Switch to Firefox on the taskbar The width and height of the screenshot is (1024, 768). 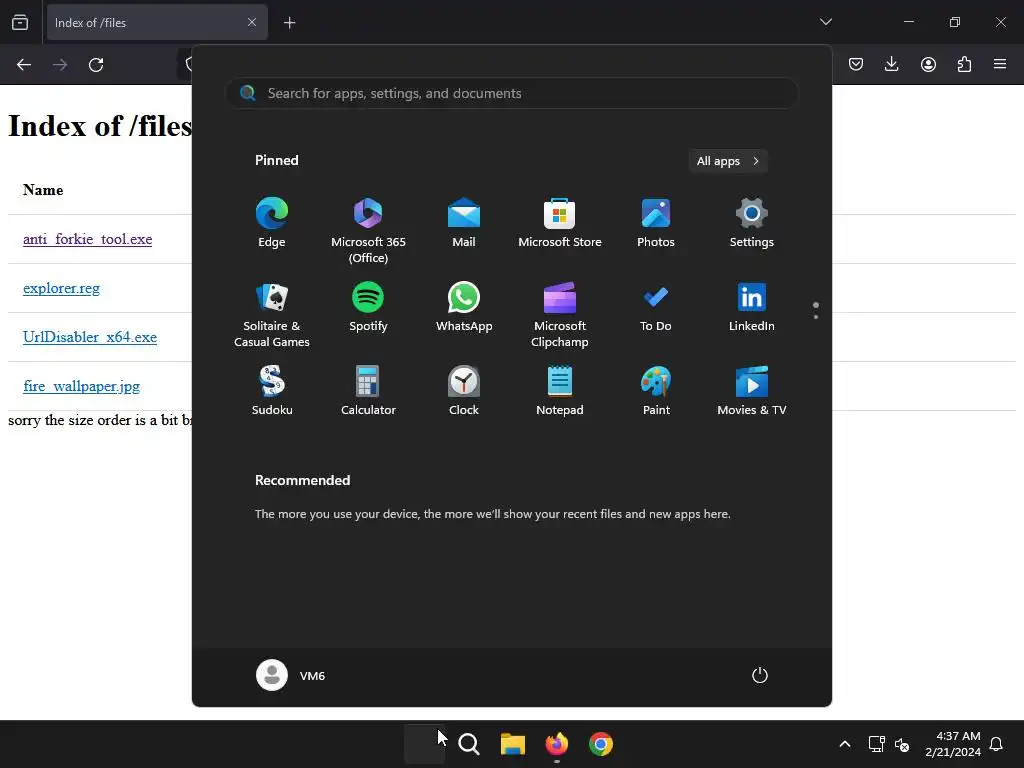pos(556,744)
